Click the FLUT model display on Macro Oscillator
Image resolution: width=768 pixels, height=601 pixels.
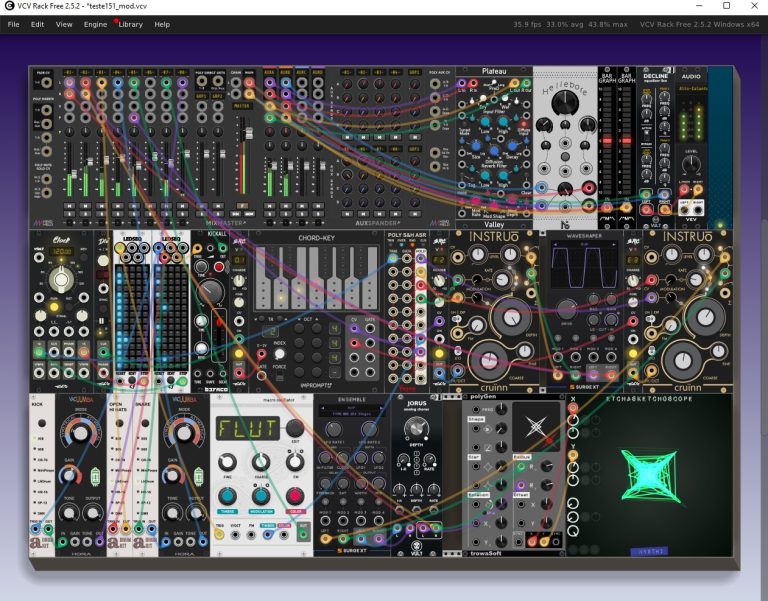[248, 429]
